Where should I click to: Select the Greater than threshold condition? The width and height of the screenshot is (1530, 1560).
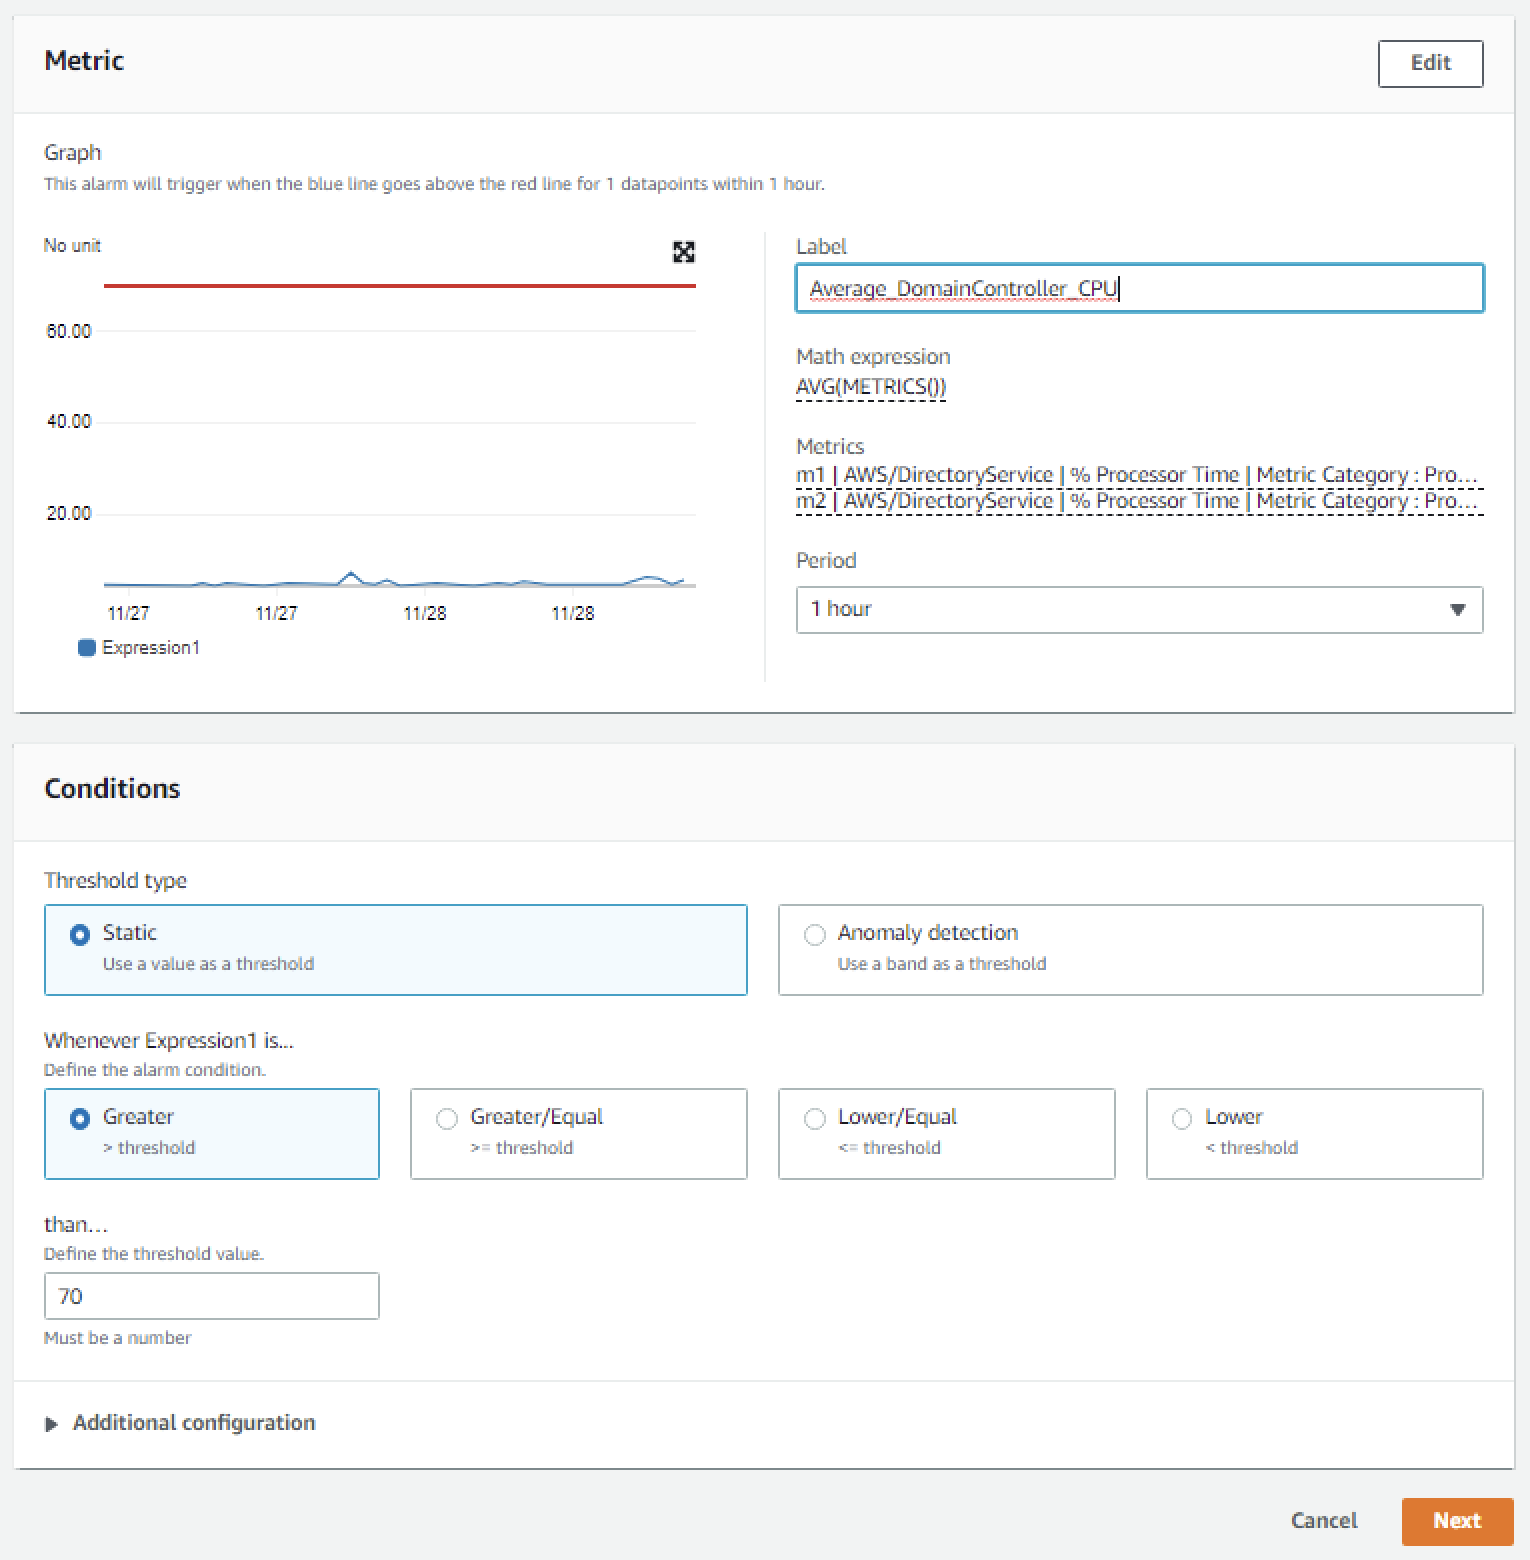pos(80,1119)
